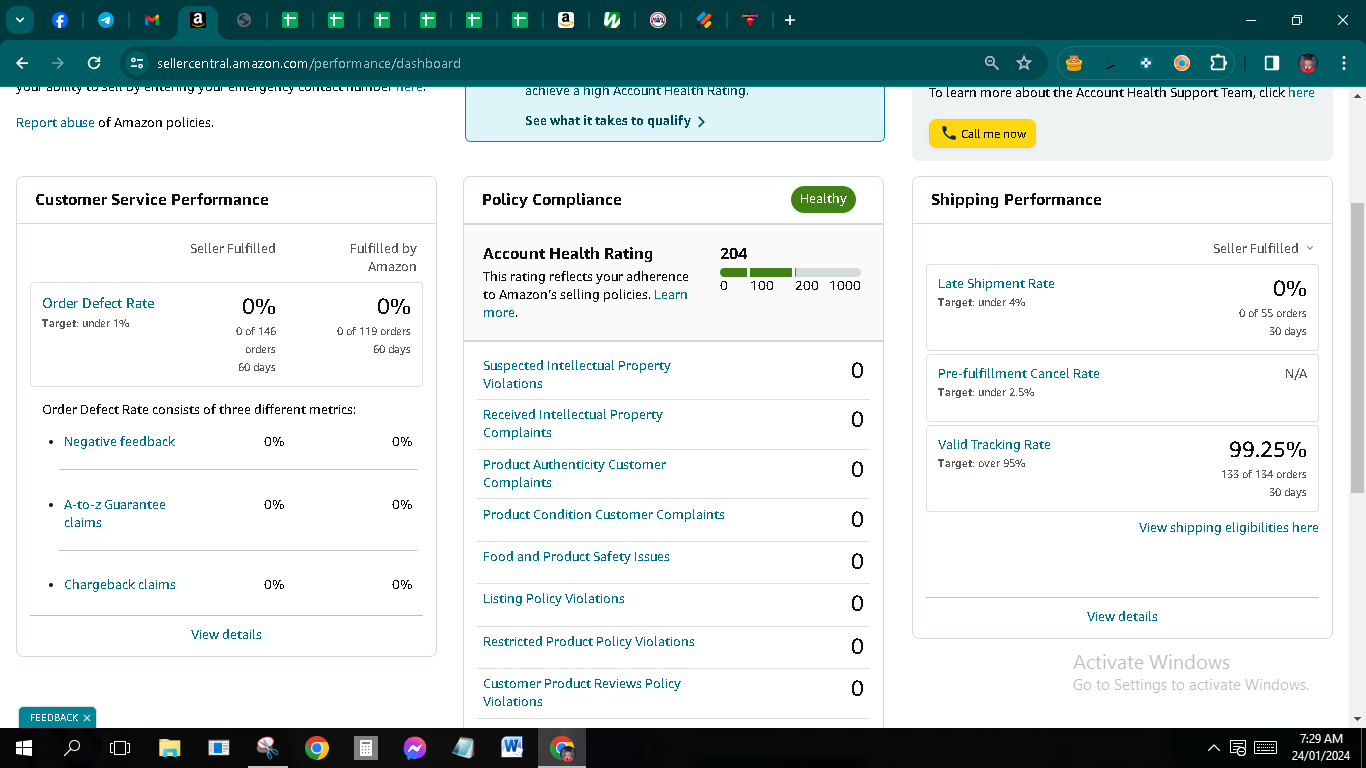Open Restricted Product Policy Violations
The width and height of the screenshot is (1366, 768).
pyautogui.click(x=589, y=641)
